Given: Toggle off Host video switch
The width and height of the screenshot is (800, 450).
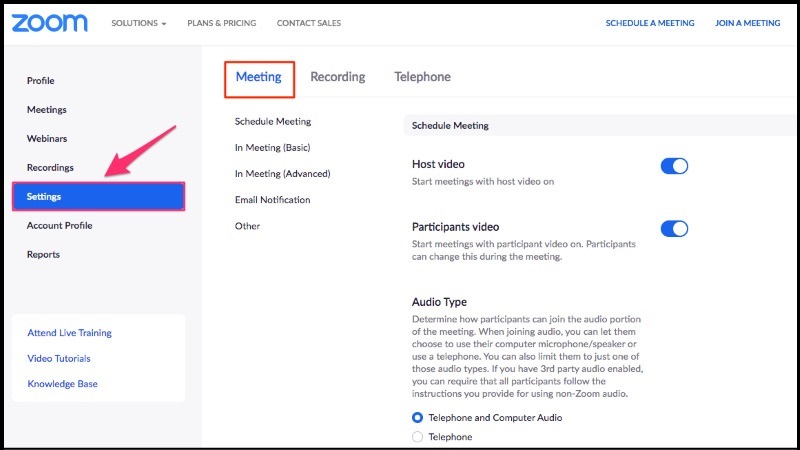Looking at the screenshot, I should [674, 166].
